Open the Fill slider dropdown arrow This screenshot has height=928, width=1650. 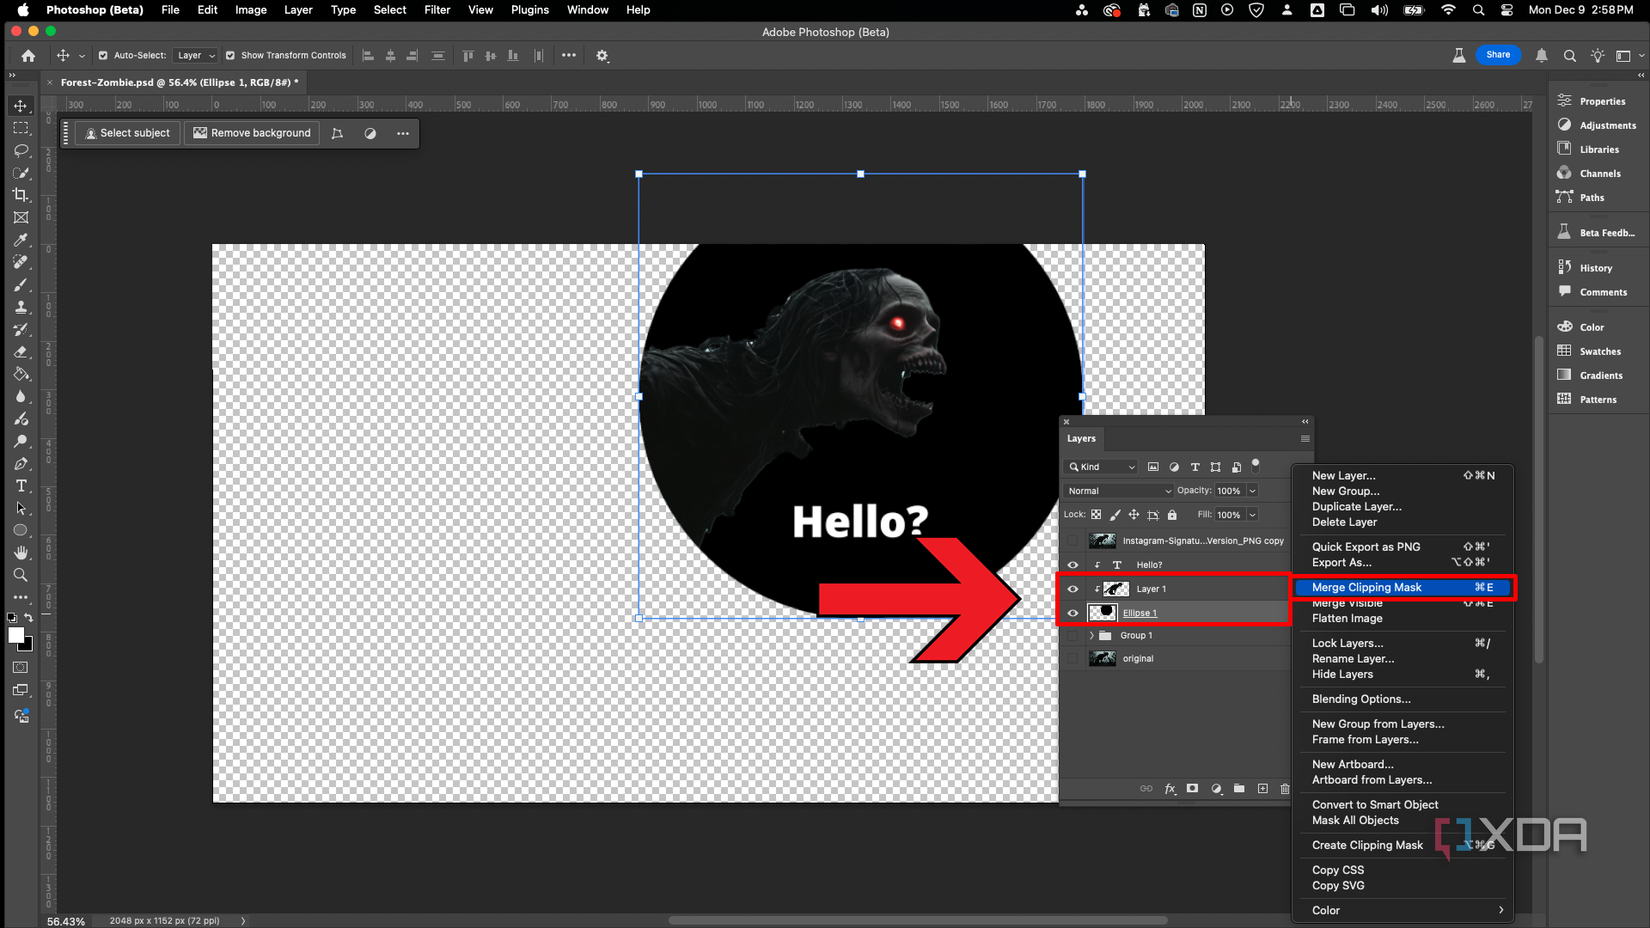coord(1252,515)
